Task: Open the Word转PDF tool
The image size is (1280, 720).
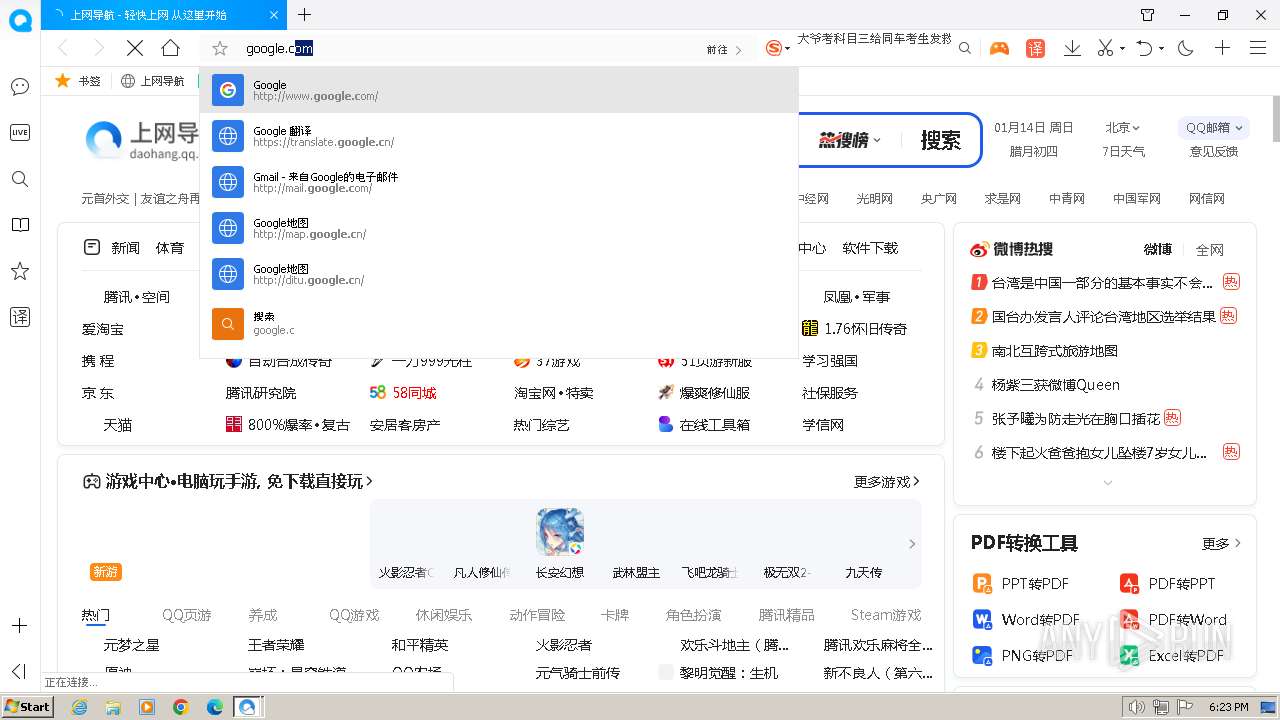Action: (1026, 620)
